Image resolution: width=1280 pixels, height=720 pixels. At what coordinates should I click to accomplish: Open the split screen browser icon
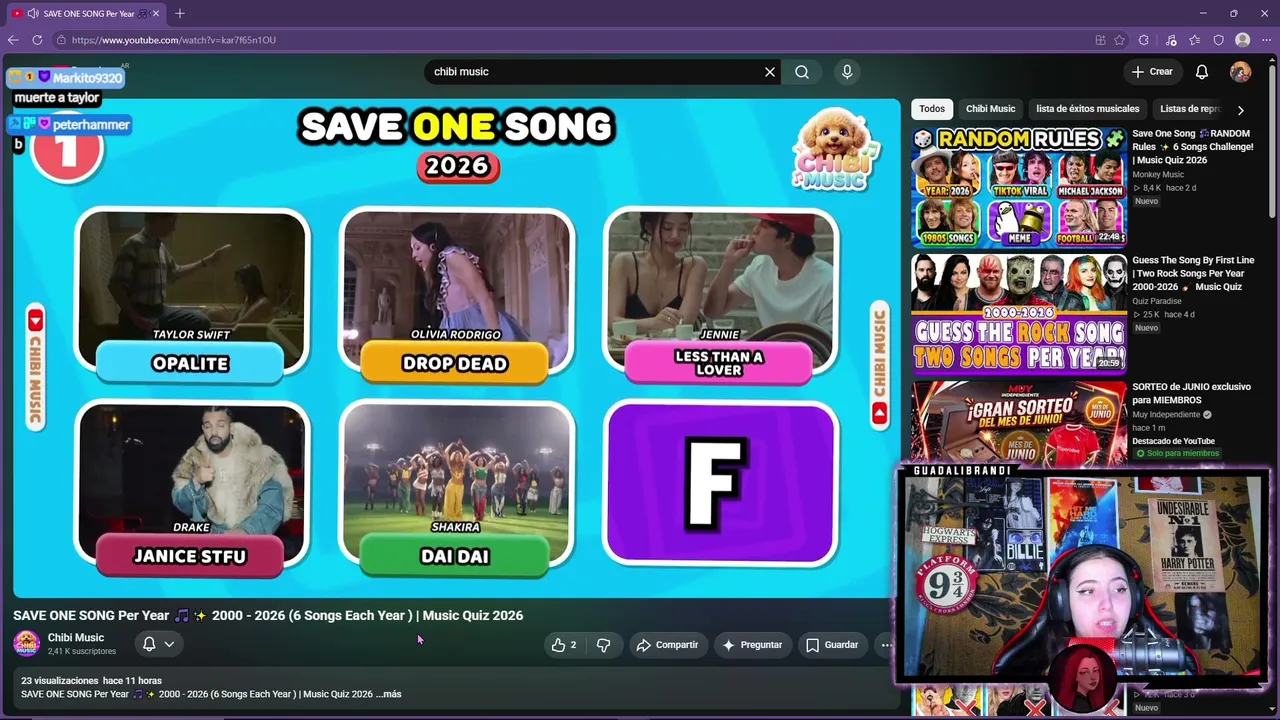[x=1100, y=40]
